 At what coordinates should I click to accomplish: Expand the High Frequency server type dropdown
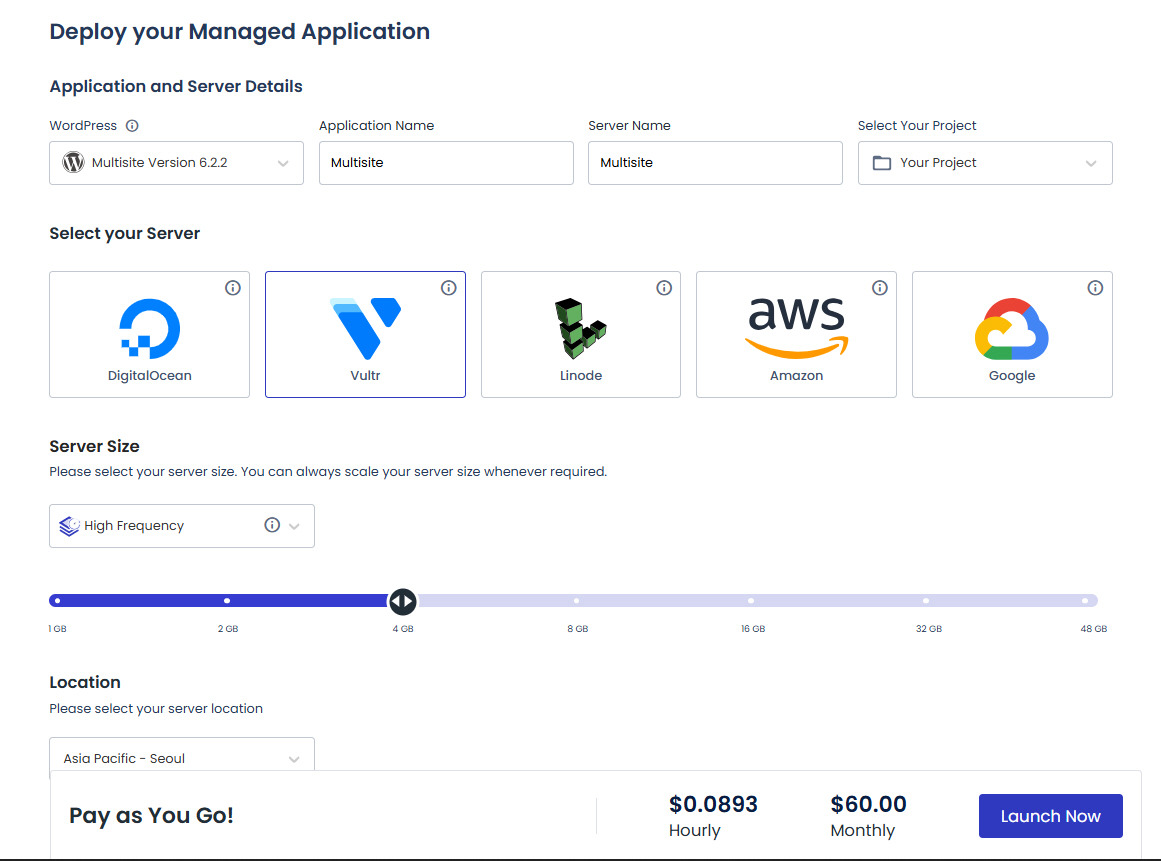pyautogui.click(x=294, y=525)
